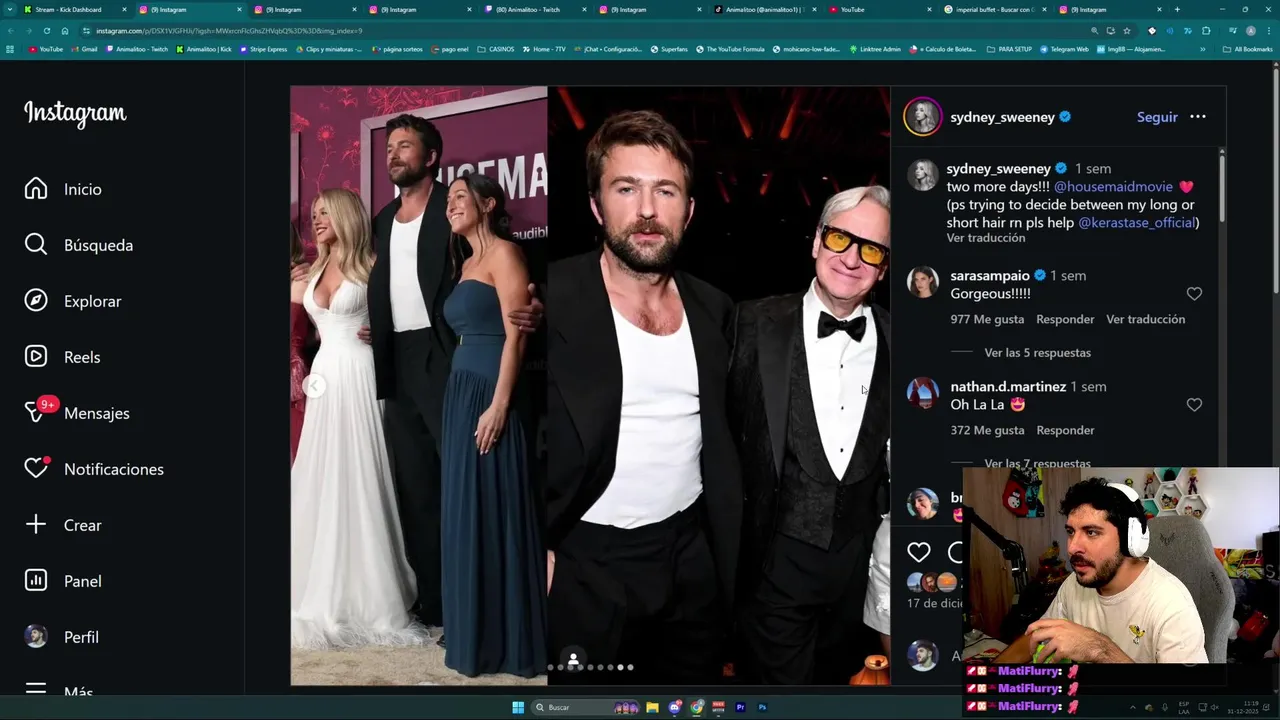Open sarasampaio username link

[x=990, y=276]
